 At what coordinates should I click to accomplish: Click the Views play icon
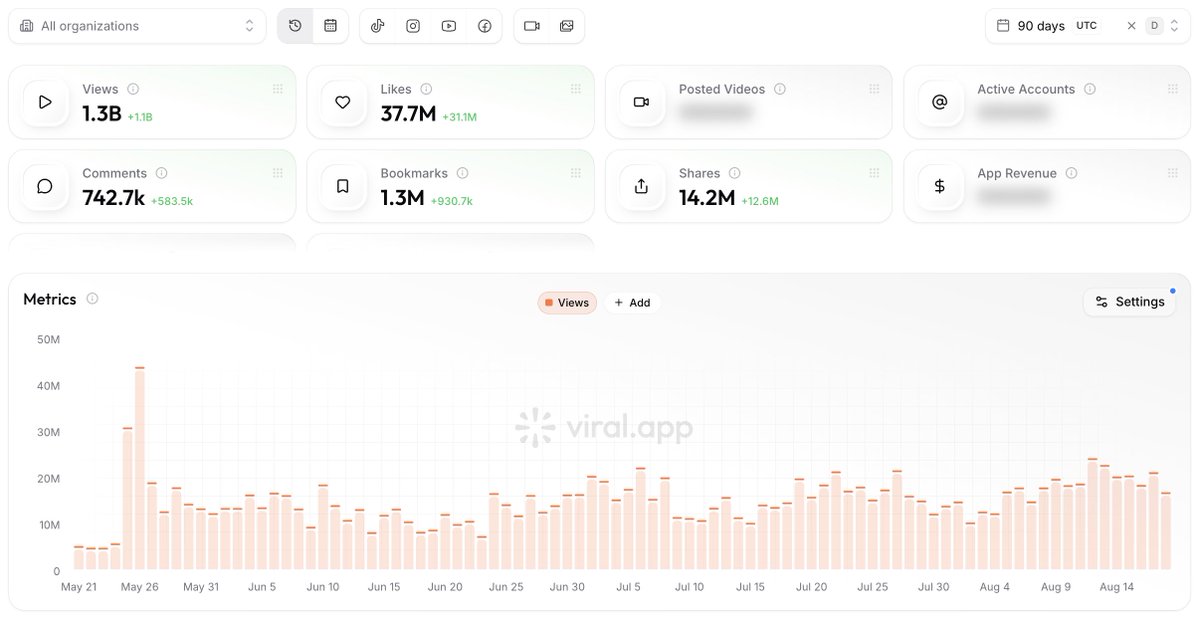click(45, 102)
